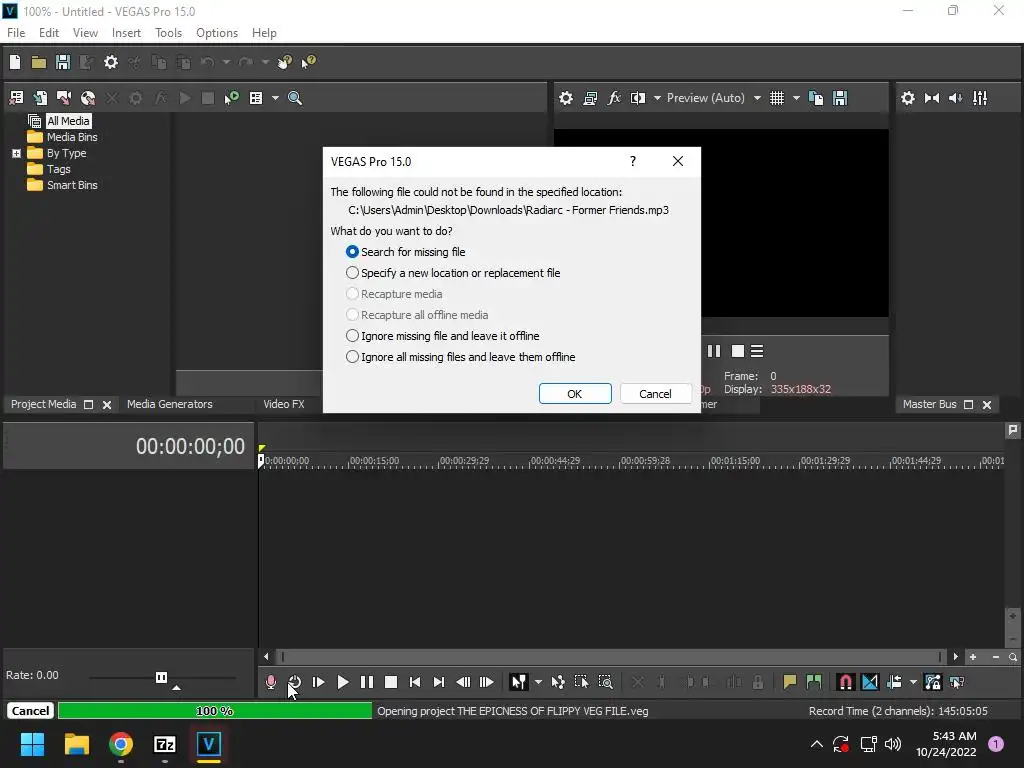Toggle loop playback

click(x=295, y=682)
